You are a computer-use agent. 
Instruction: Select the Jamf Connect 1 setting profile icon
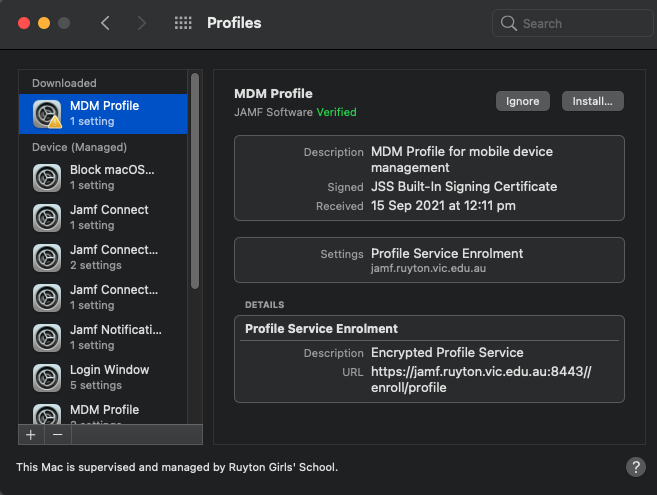47,218
